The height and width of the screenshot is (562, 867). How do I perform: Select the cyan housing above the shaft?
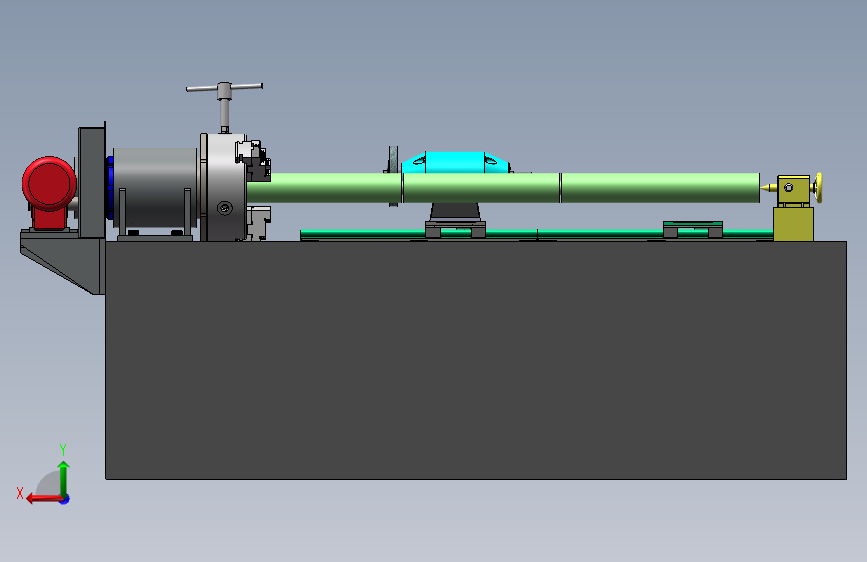[455, 163]
